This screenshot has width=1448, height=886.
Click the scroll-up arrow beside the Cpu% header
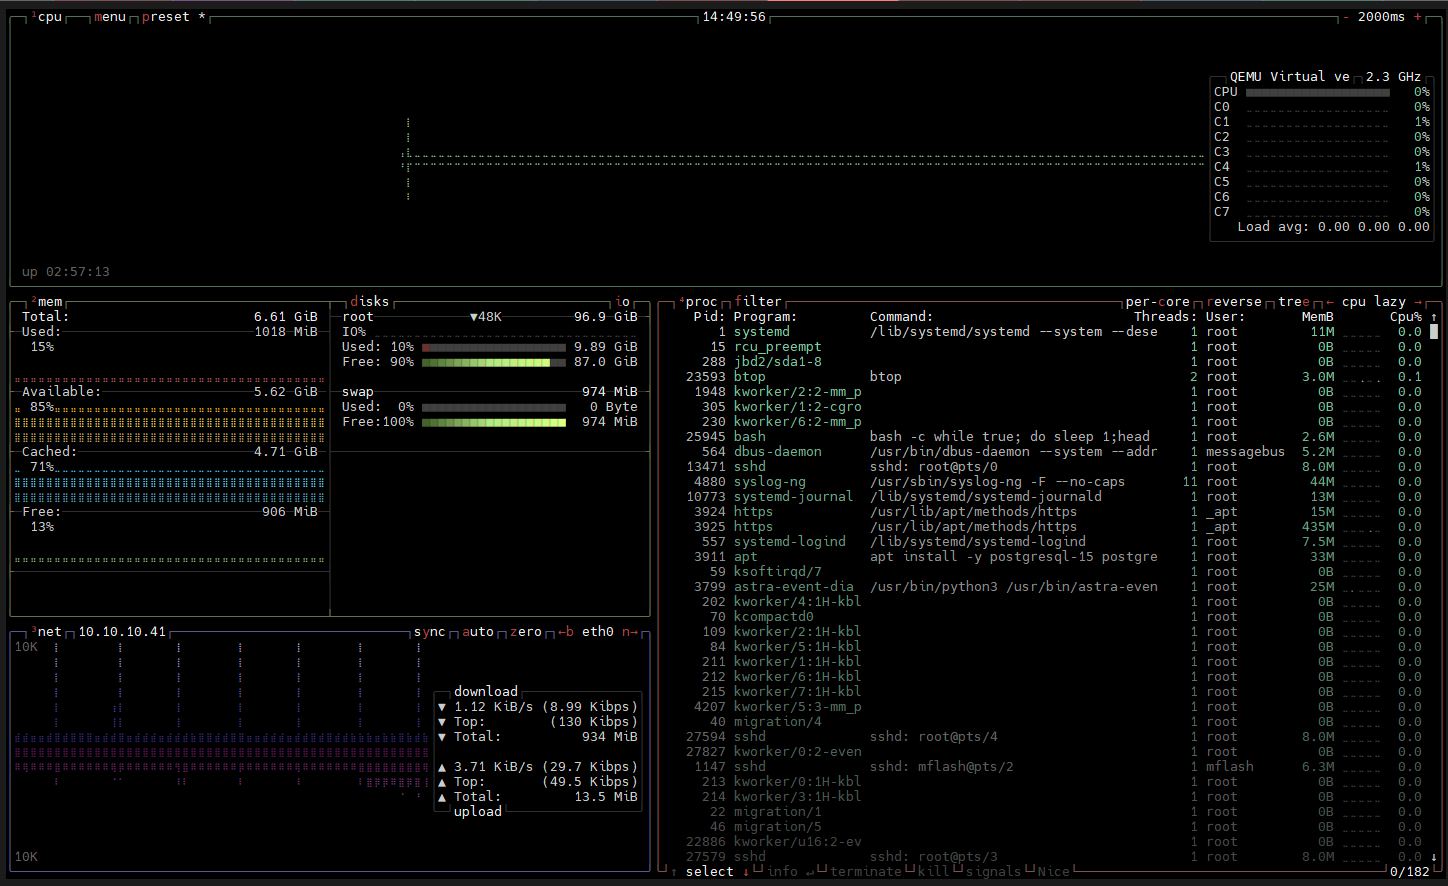[1434, 317]
